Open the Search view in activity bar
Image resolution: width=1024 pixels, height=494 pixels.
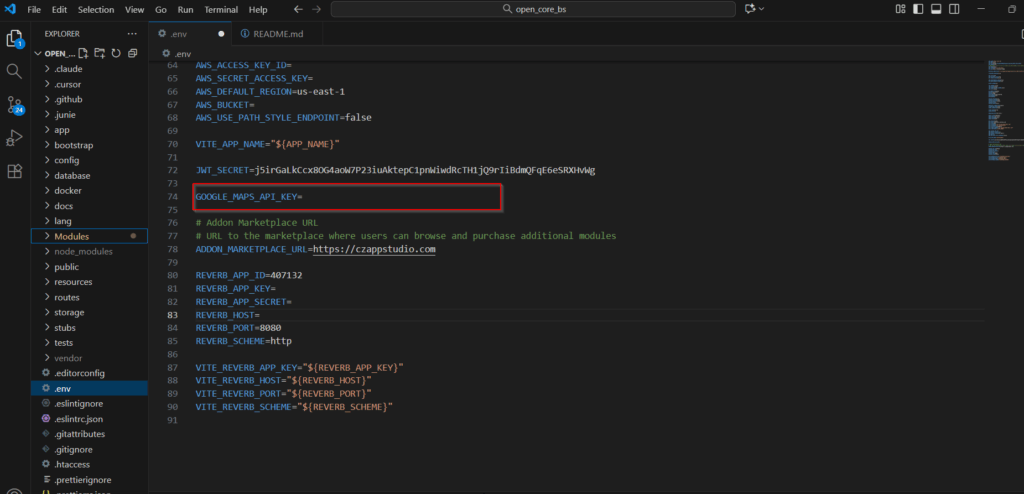(x=14, y=71)
